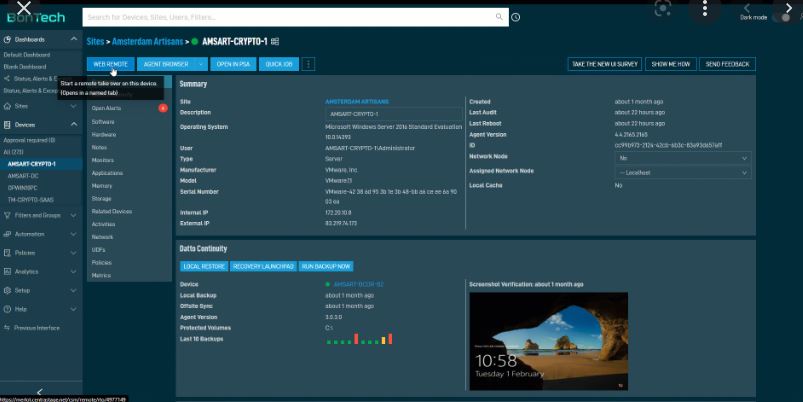803x402 pixels.
Task: Click the Description field in Summary
Action: coord(394,114)
